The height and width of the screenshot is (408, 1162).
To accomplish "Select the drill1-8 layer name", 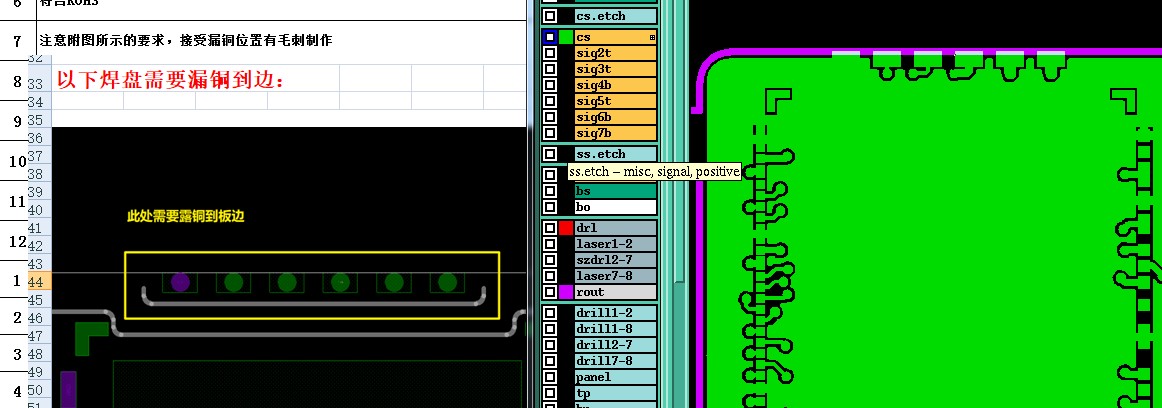I will coord(616,329).
